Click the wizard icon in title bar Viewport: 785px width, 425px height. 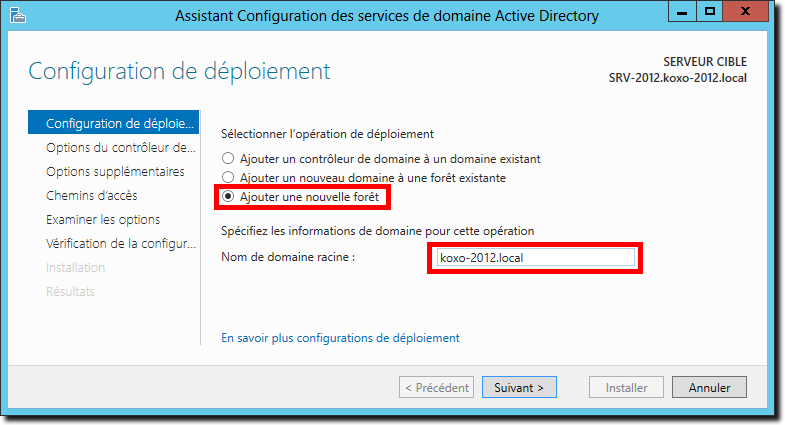(18, 16)
